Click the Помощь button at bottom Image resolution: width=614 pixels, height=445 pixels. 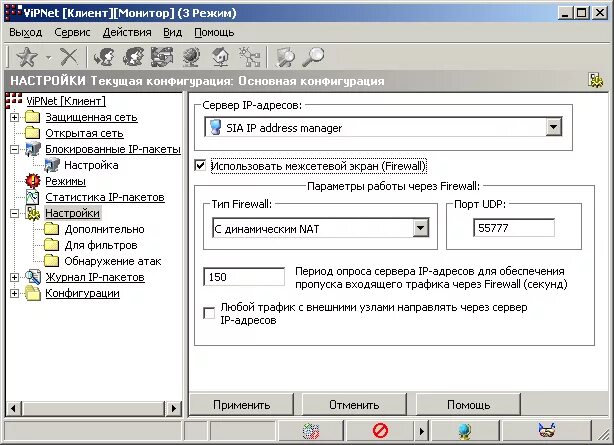(x=468, y=405)
